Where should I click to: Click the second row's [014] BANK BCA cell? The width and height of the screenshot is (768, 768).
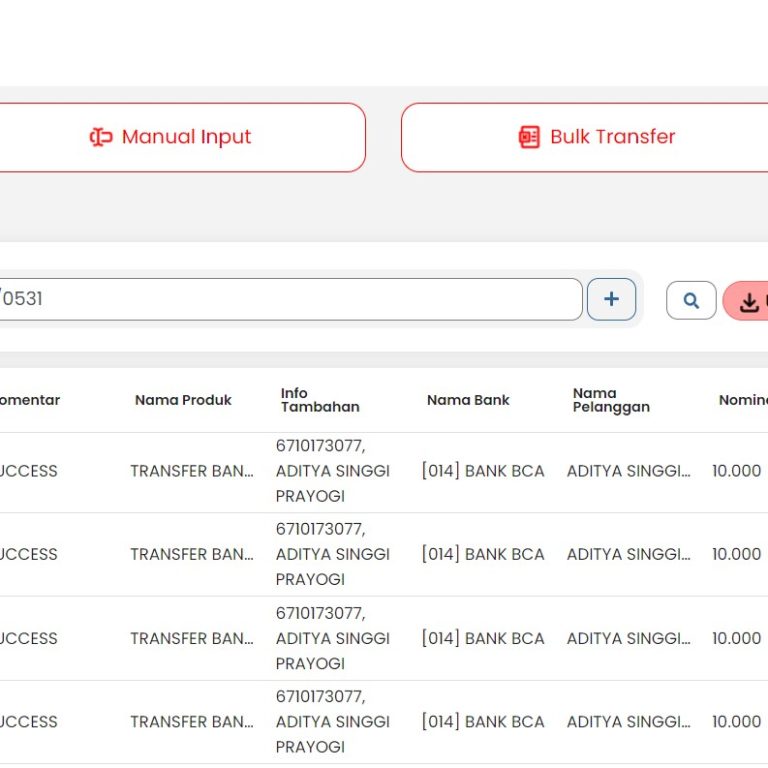pyautogui.click(x=483, y=554)
